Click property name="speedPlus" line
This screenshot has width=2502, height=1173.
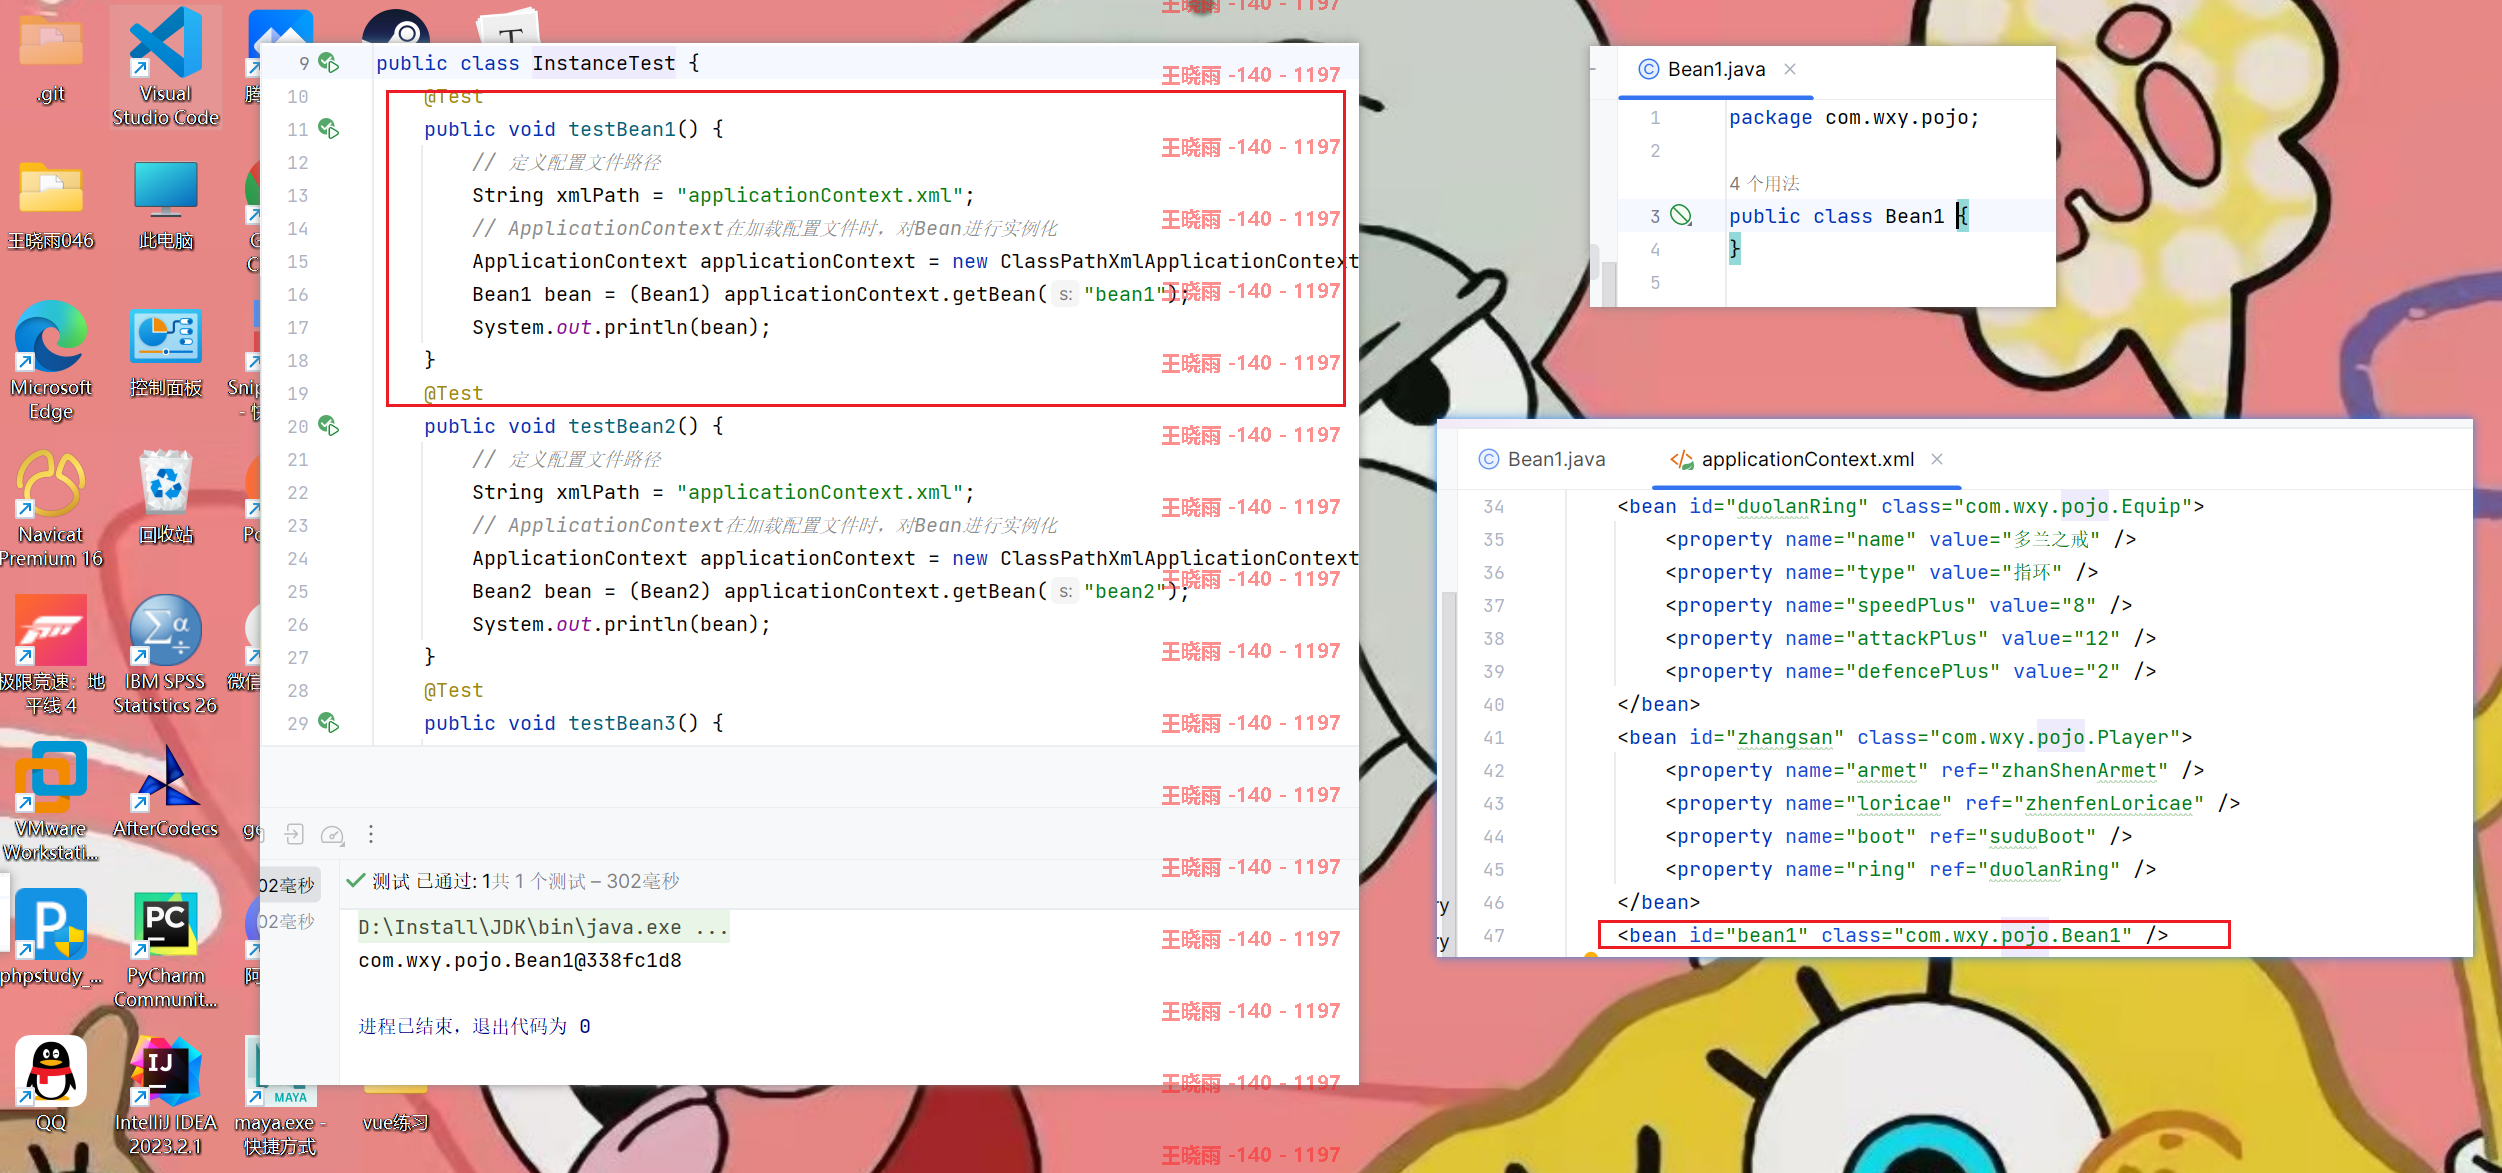(x=1898, y=605)
